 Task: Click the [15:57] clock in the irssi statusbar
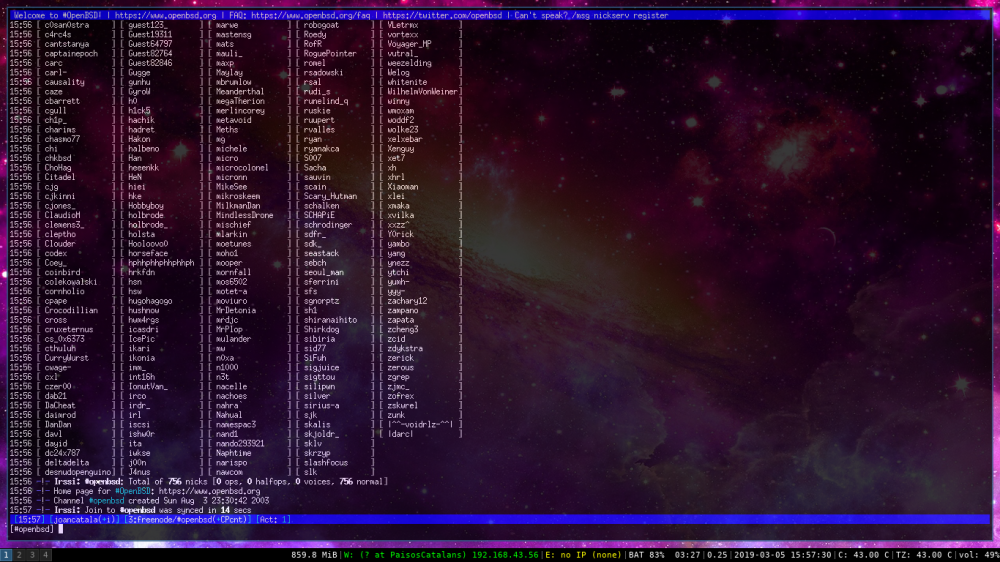click(x=29, y=520)
